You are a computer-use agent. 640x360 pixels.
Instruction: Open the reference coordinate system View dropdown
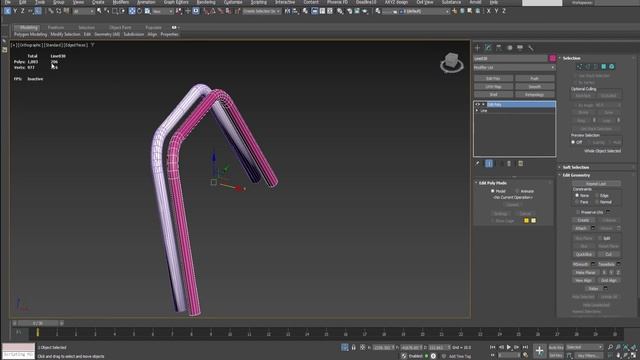click(163, 11)
